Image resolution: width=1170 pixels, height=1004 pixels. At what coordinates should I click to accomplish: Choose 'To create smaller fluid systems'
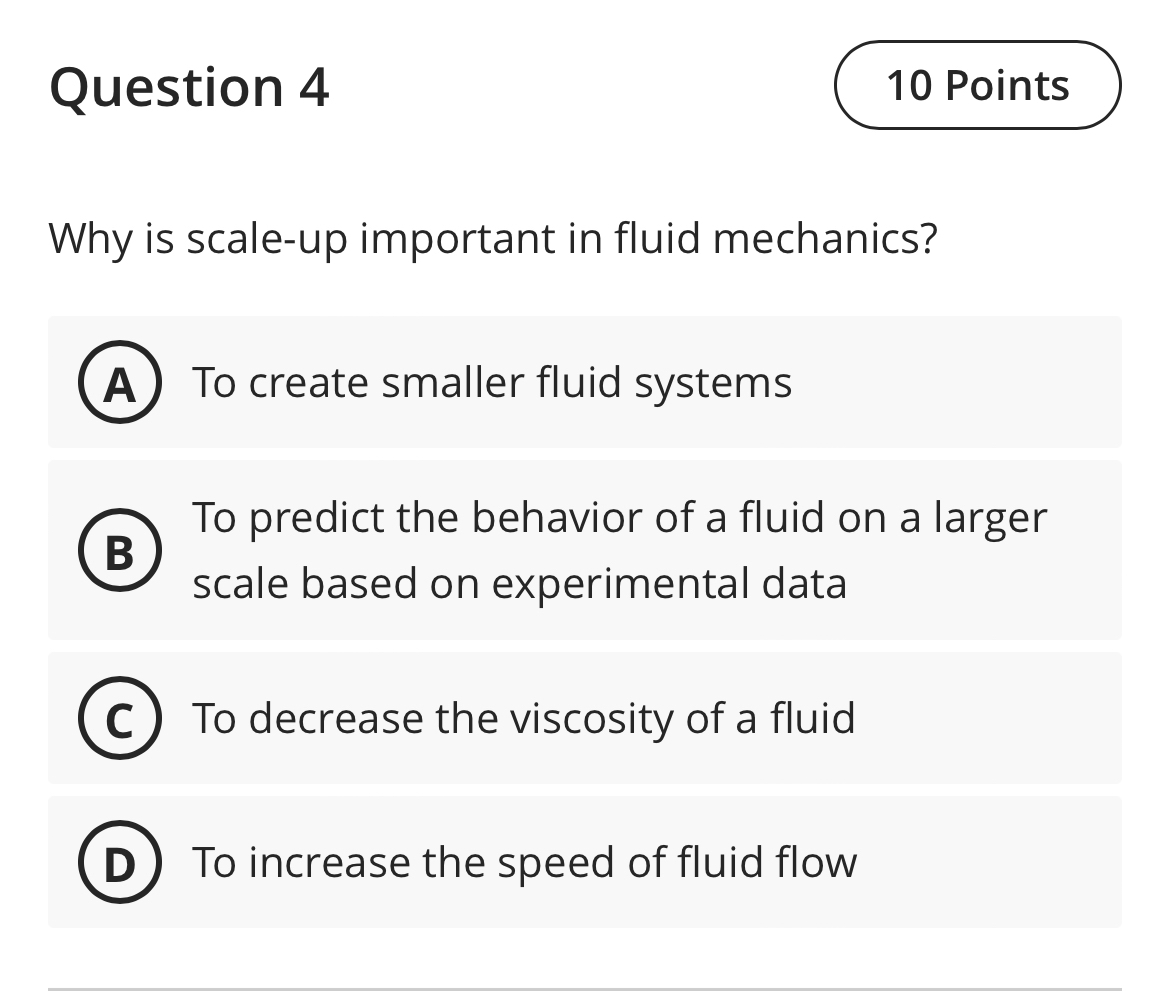491,382
